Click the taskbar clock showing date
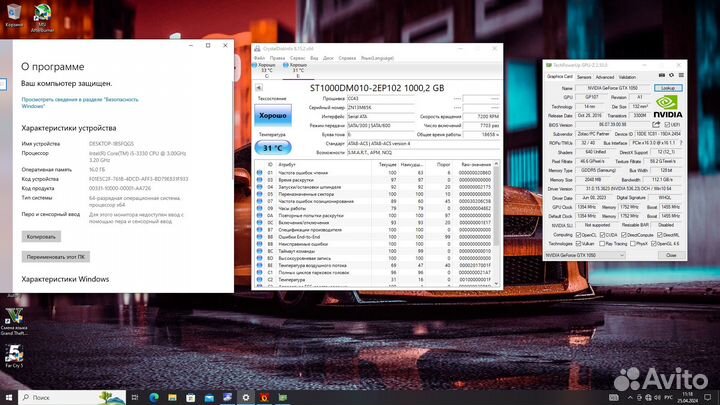 pos(687,397)
